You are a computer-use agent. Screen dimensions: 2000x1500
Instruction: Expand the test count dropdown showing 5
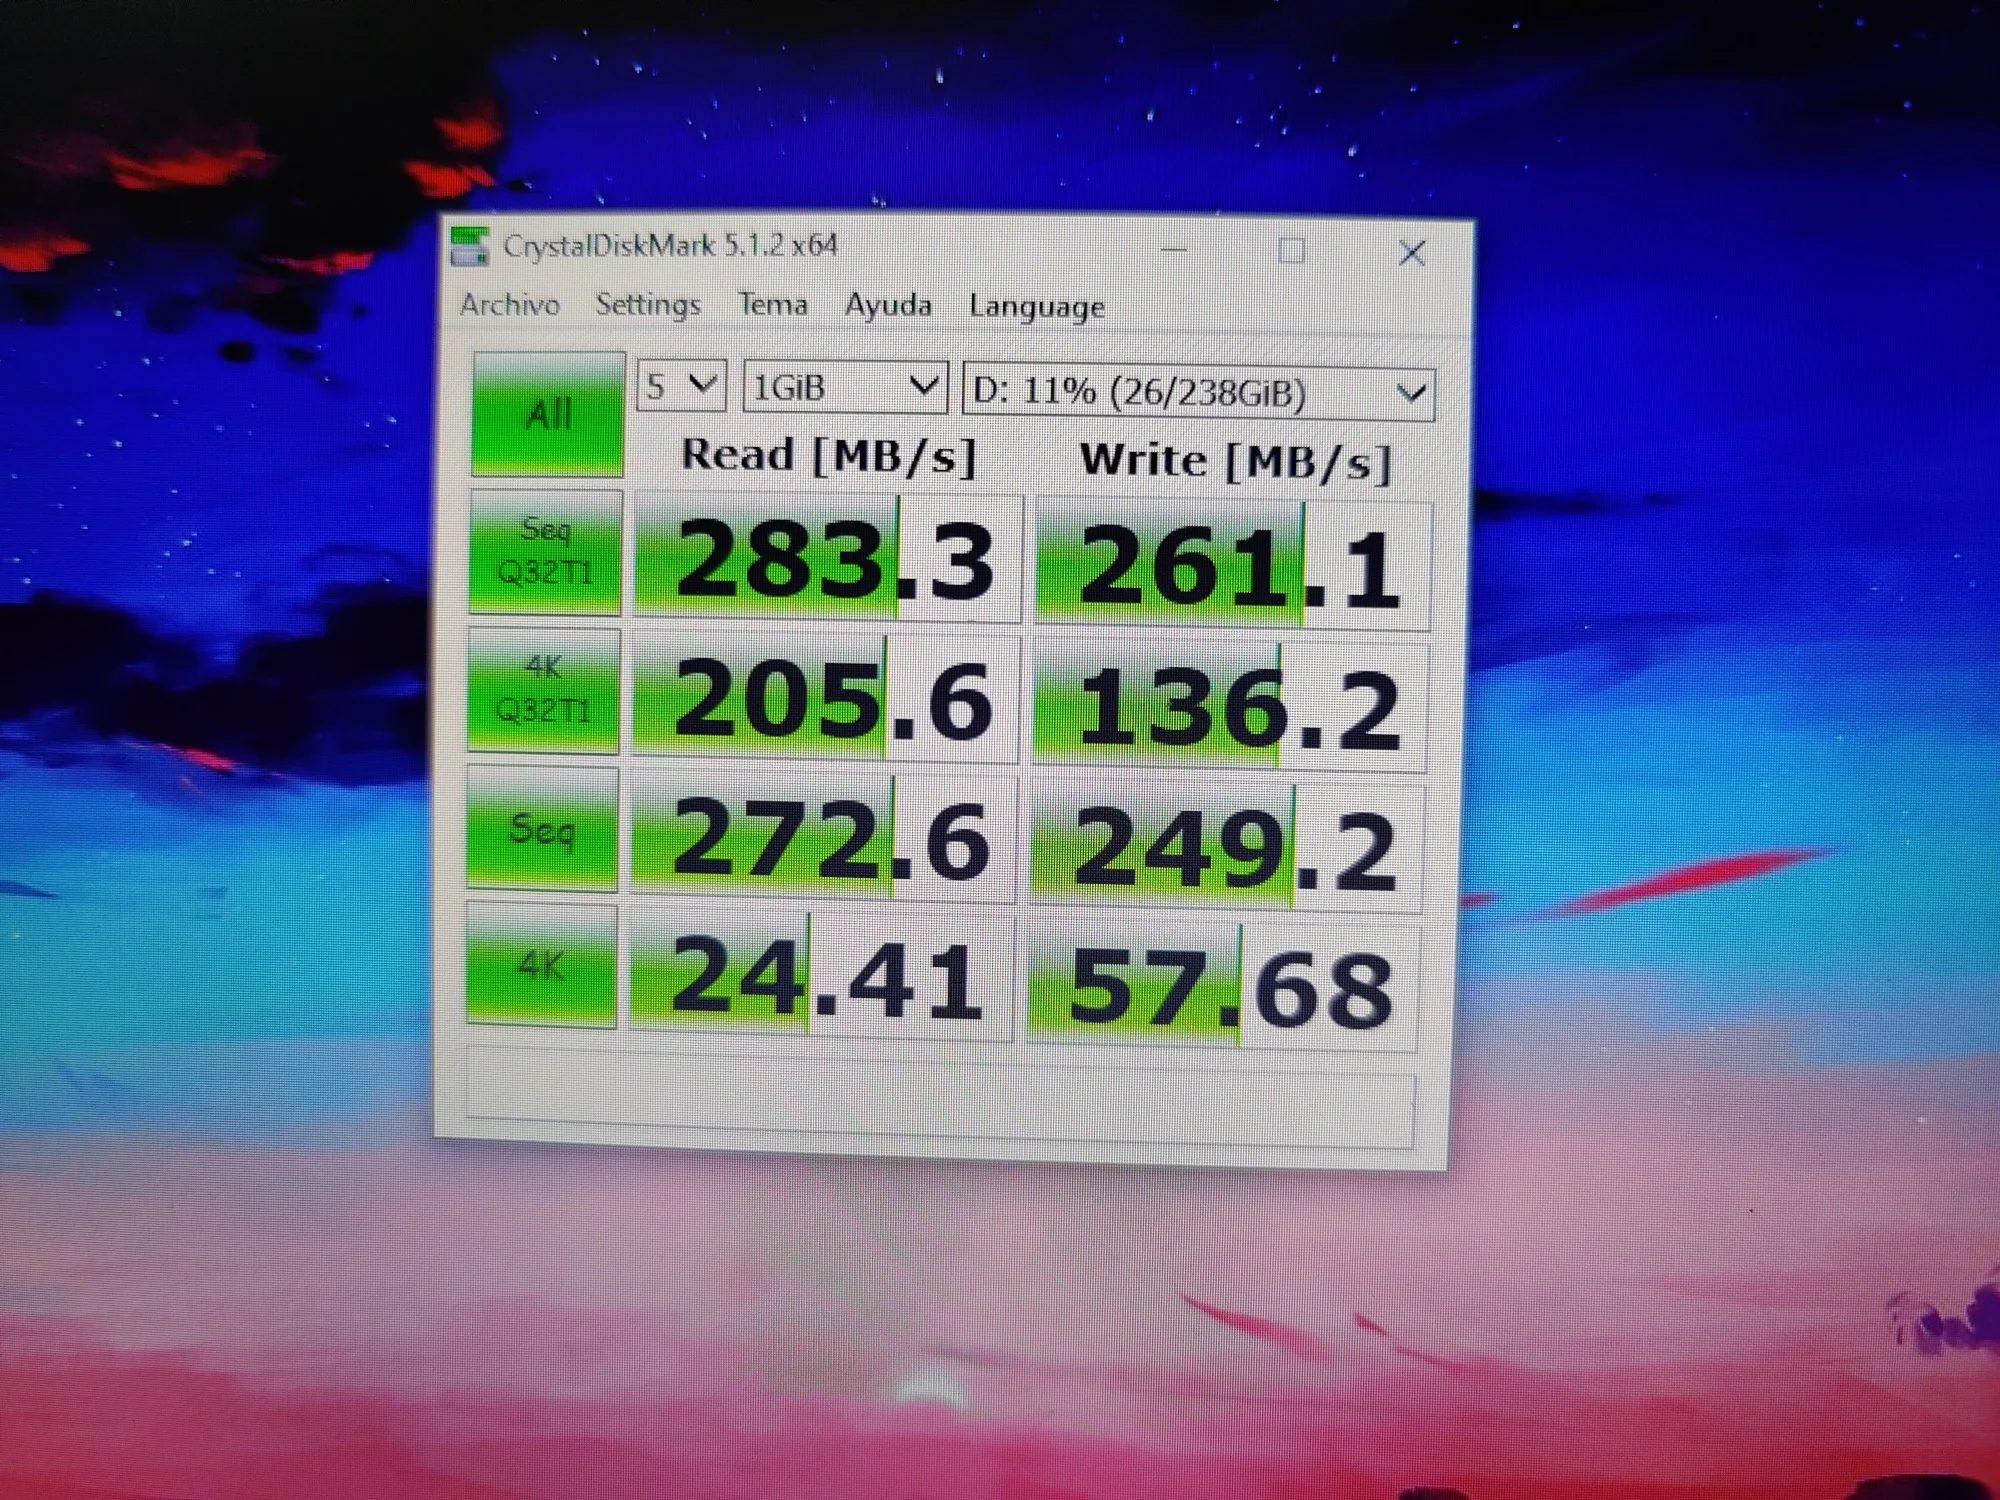[681, 386]
